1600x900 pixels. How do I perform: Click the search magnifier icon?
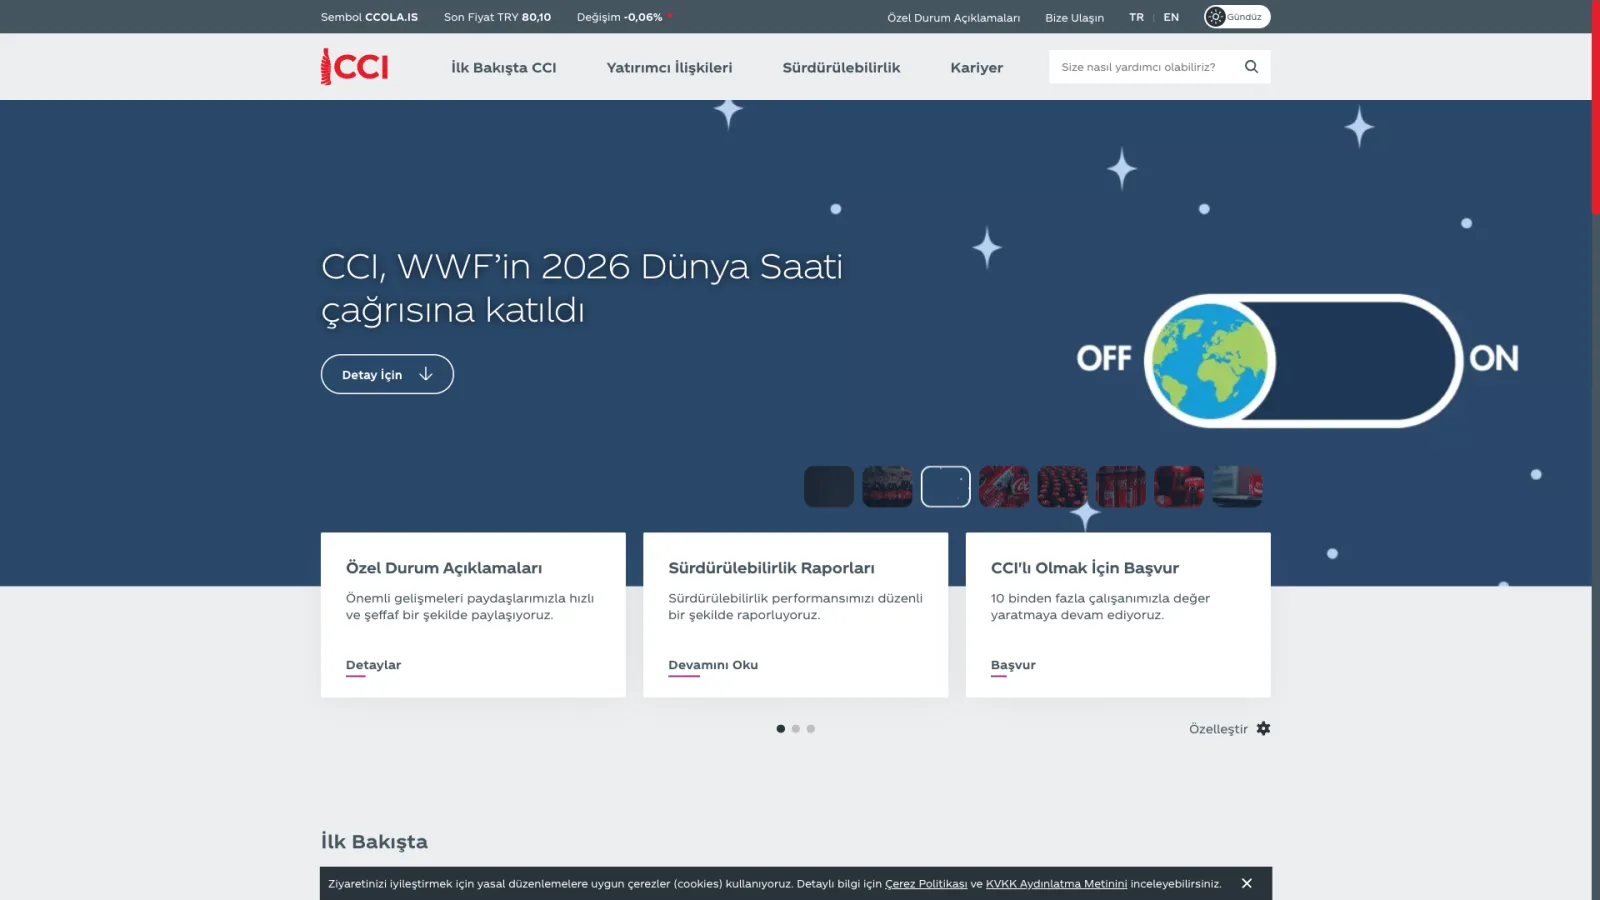(x=1251, y=67)
